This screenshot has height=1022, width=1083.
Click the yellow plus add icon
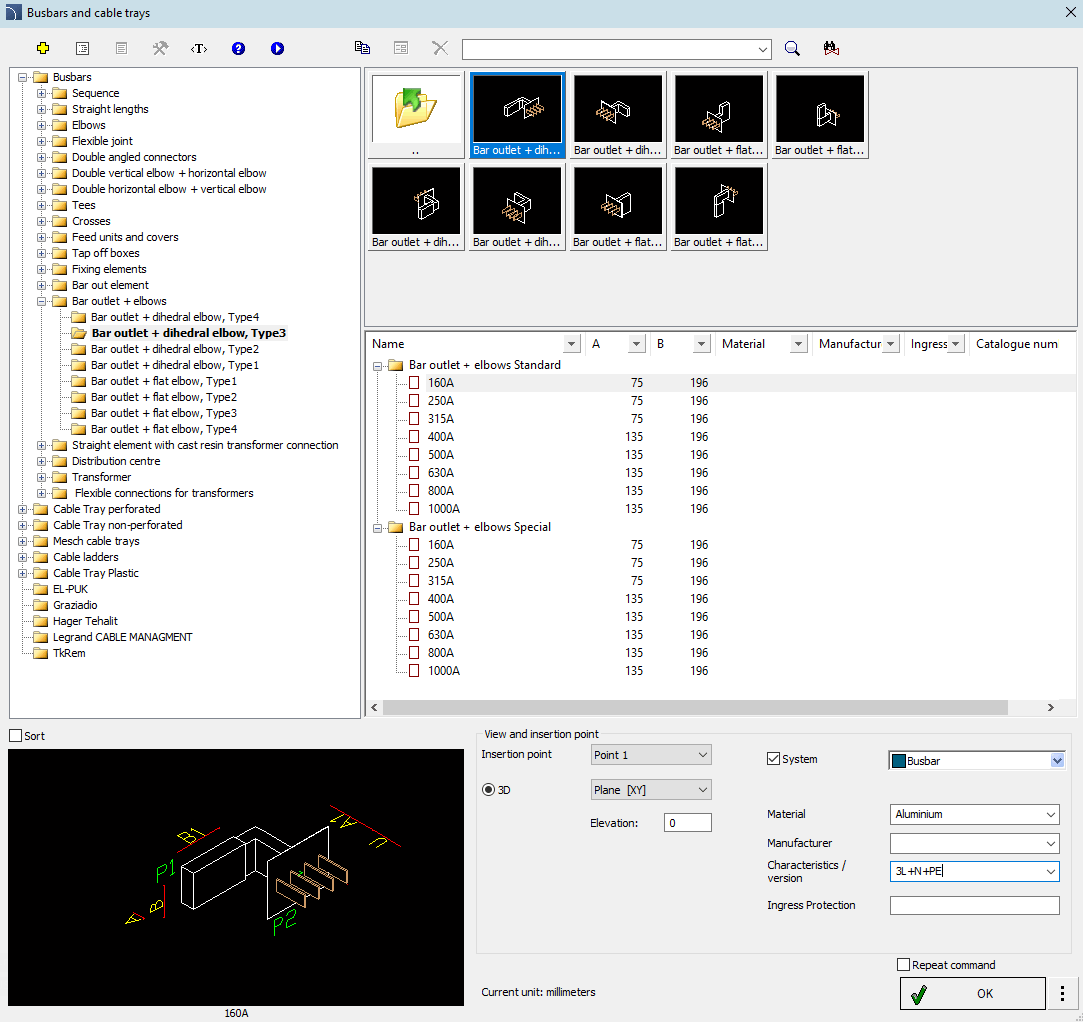[43, 48]
